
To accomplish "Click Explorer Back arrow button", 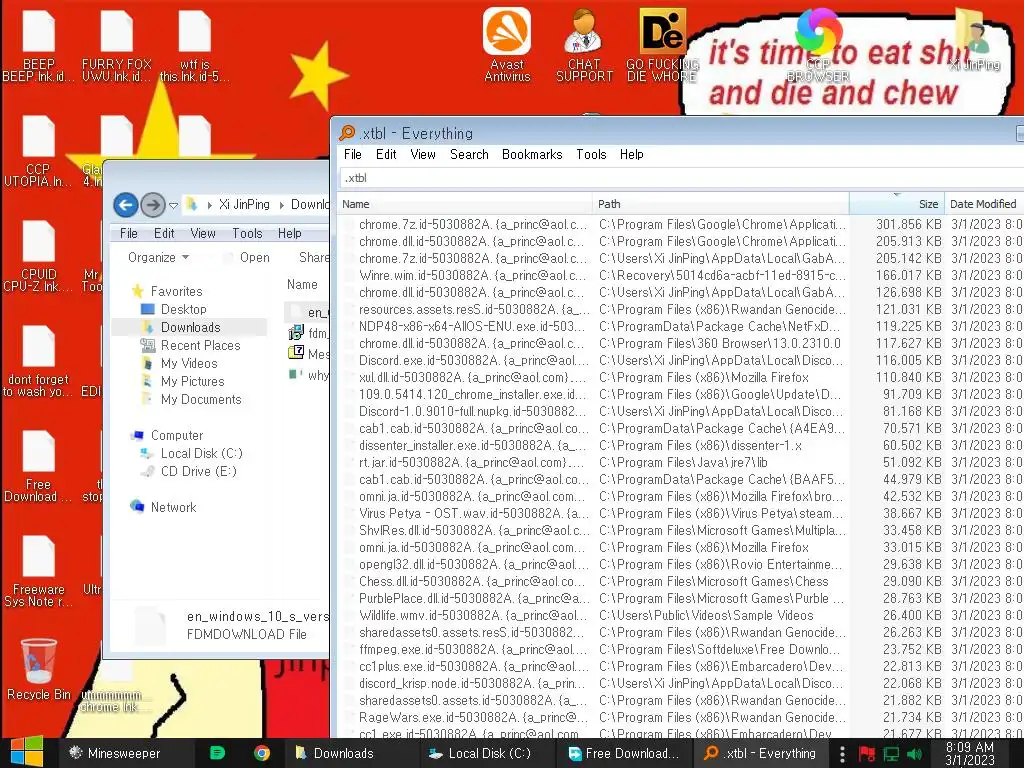I will click(126, 205).
